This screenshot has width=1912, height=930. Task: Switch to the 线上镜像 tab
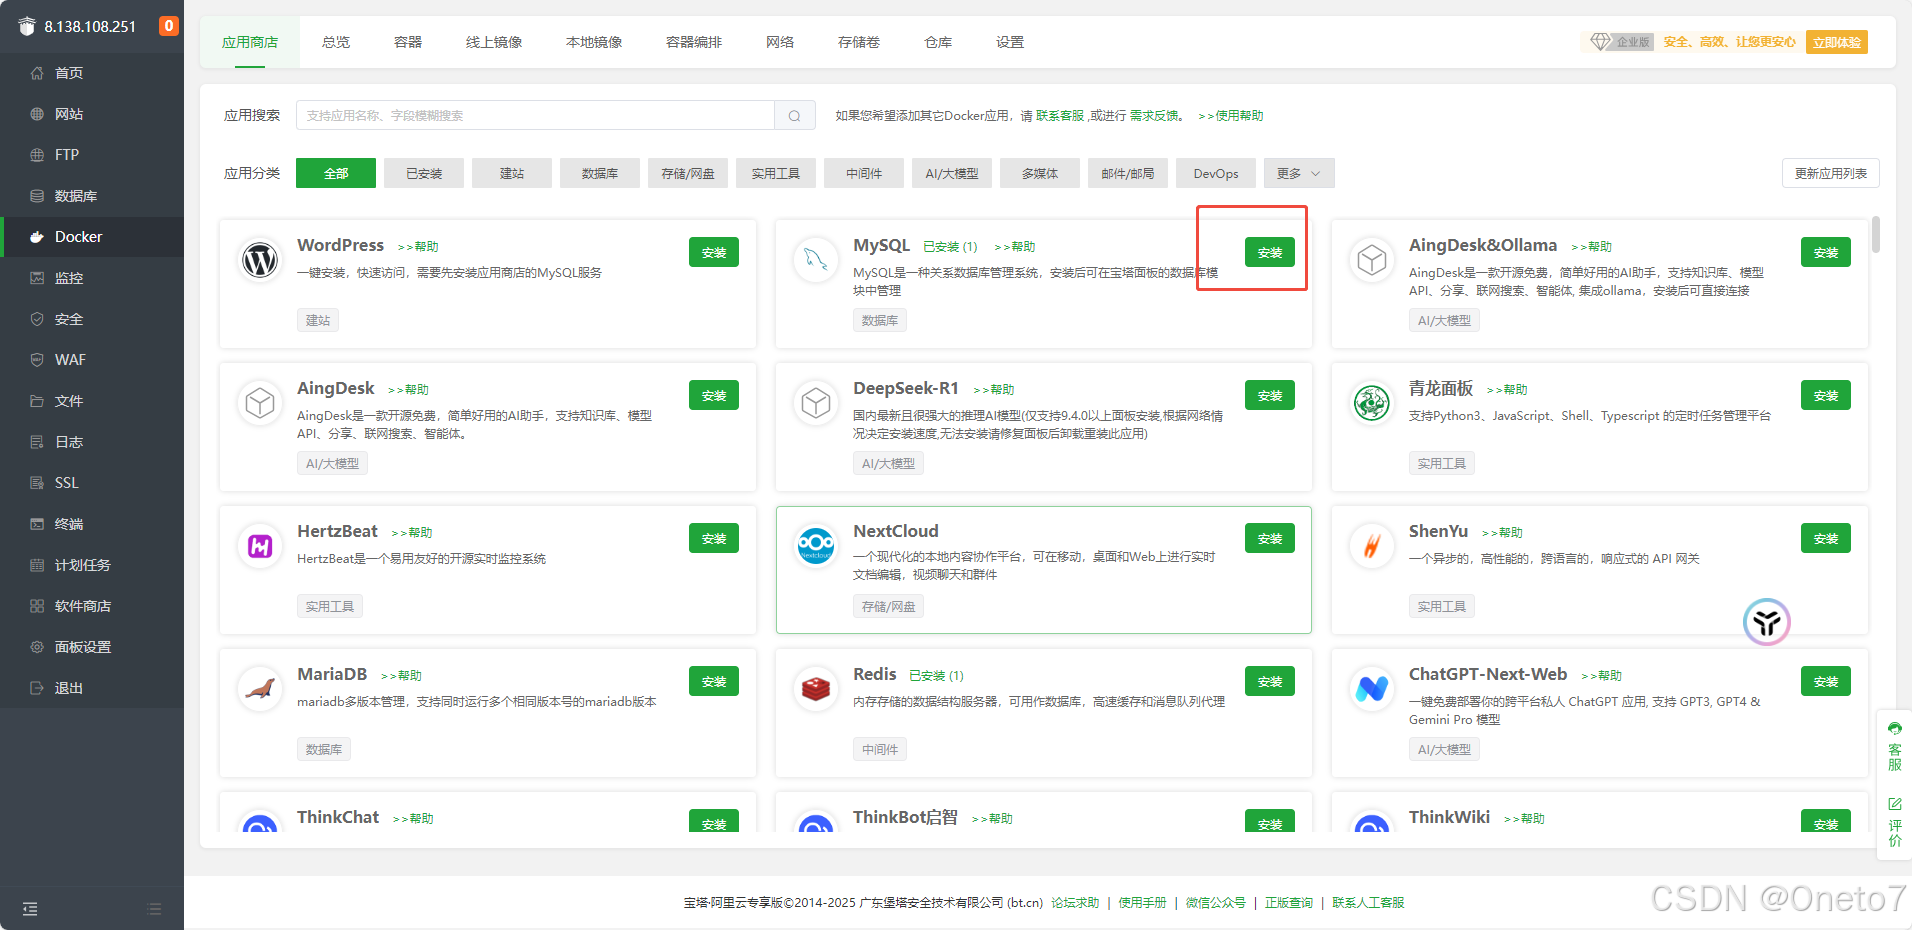click(x=494, y=42)
